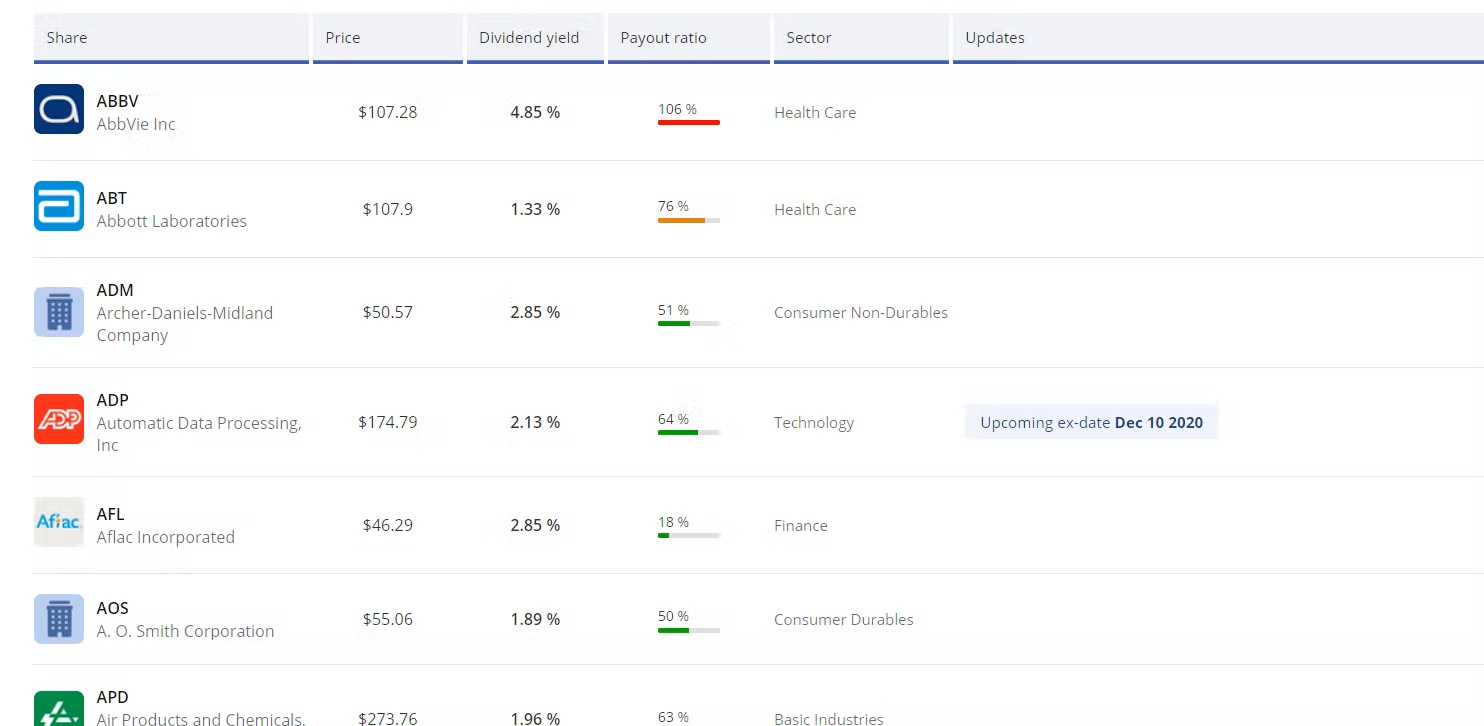Viewport: 1484px width, 726px height.
Task: Click the Upcoming ex-date Dec 10 2020 badge
Action: [1091, 422]
